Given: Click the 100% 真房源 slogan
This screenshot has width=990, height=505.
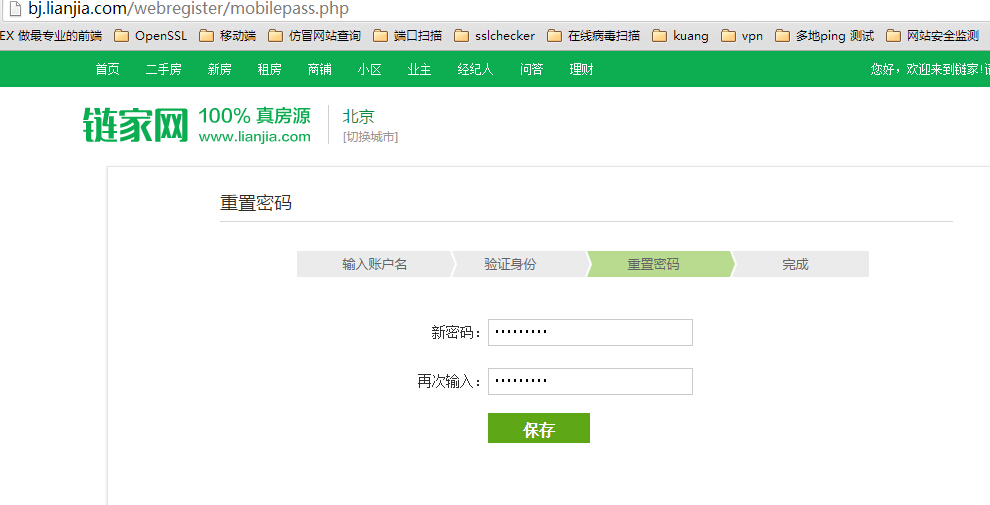Looking at the screenshot, I should [x=254, y=116].
